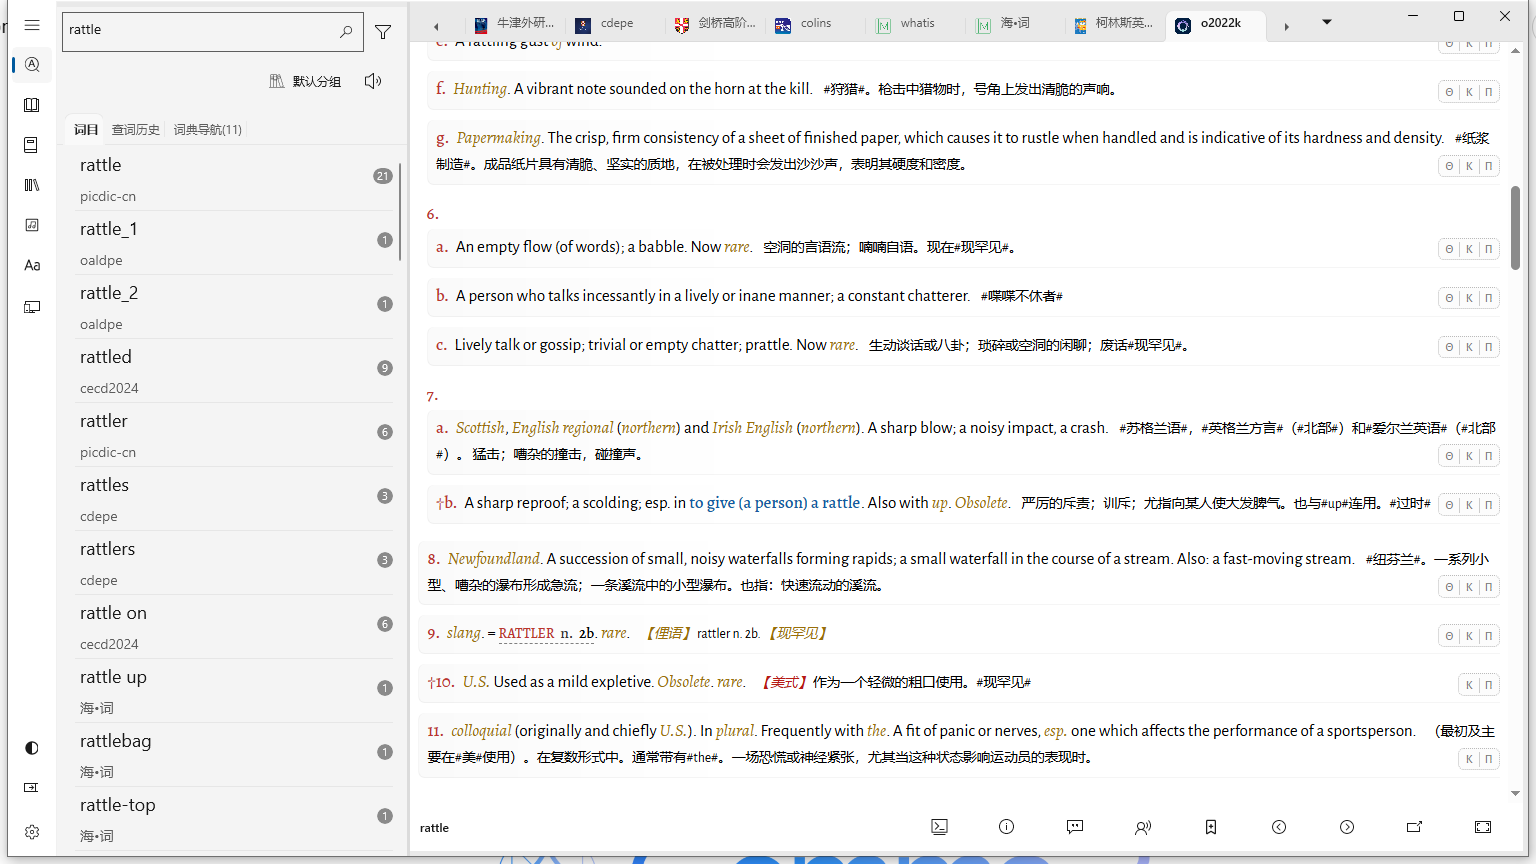Switch to the 柯林斯英 dictionary tab

click(x=1116, y=24)
